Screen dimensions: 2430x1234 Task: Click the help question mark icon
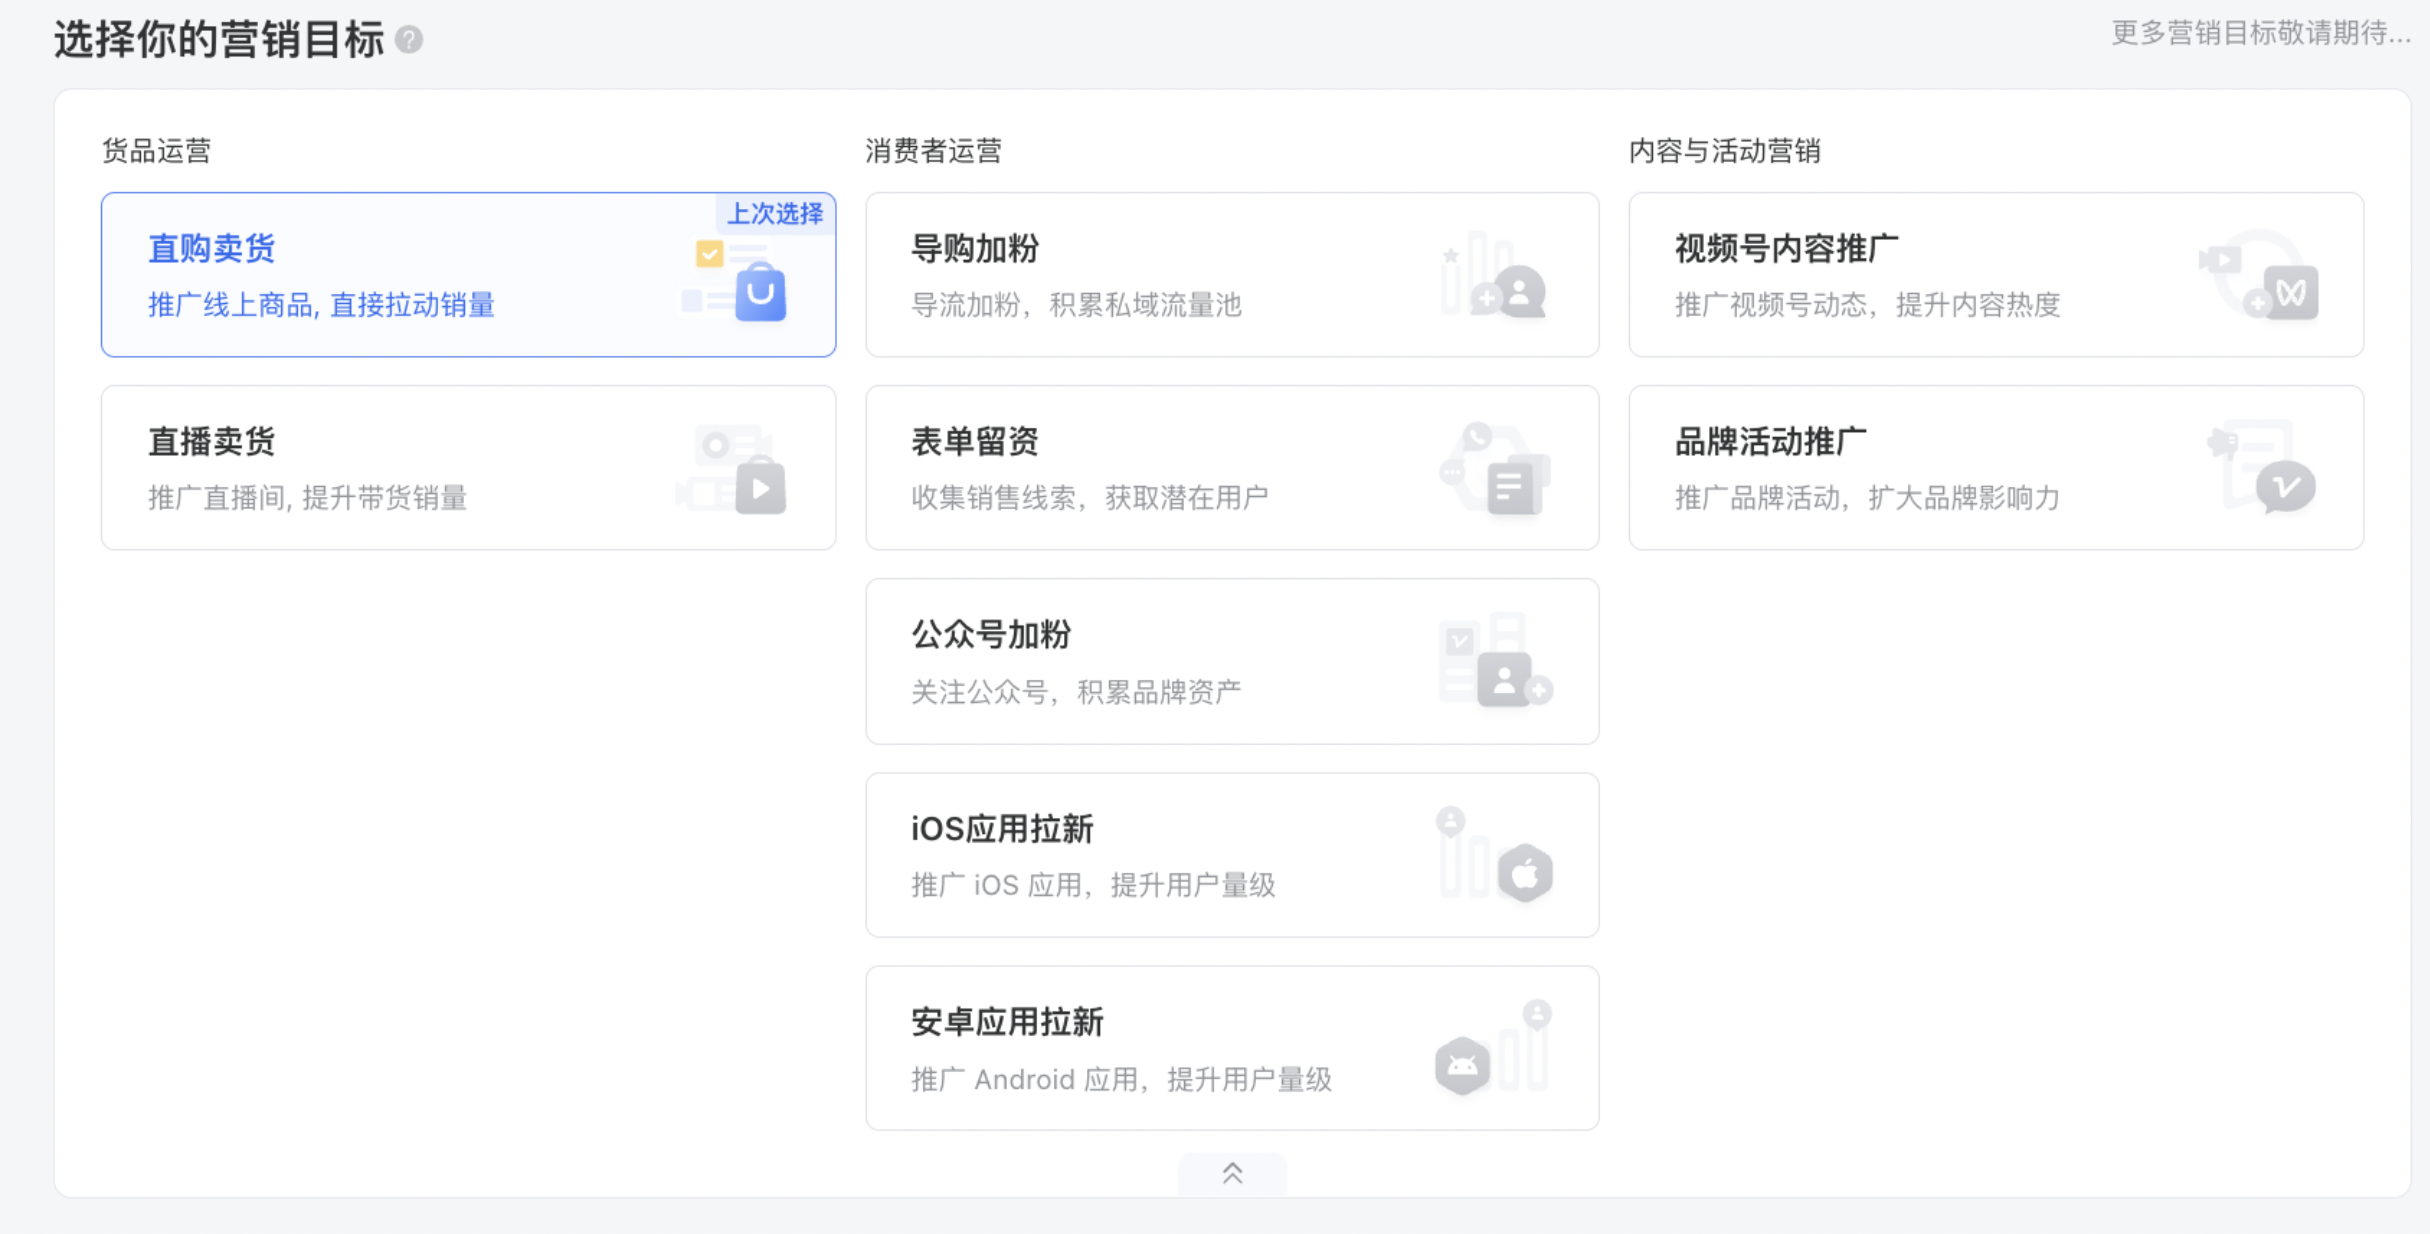coord(409,40)
